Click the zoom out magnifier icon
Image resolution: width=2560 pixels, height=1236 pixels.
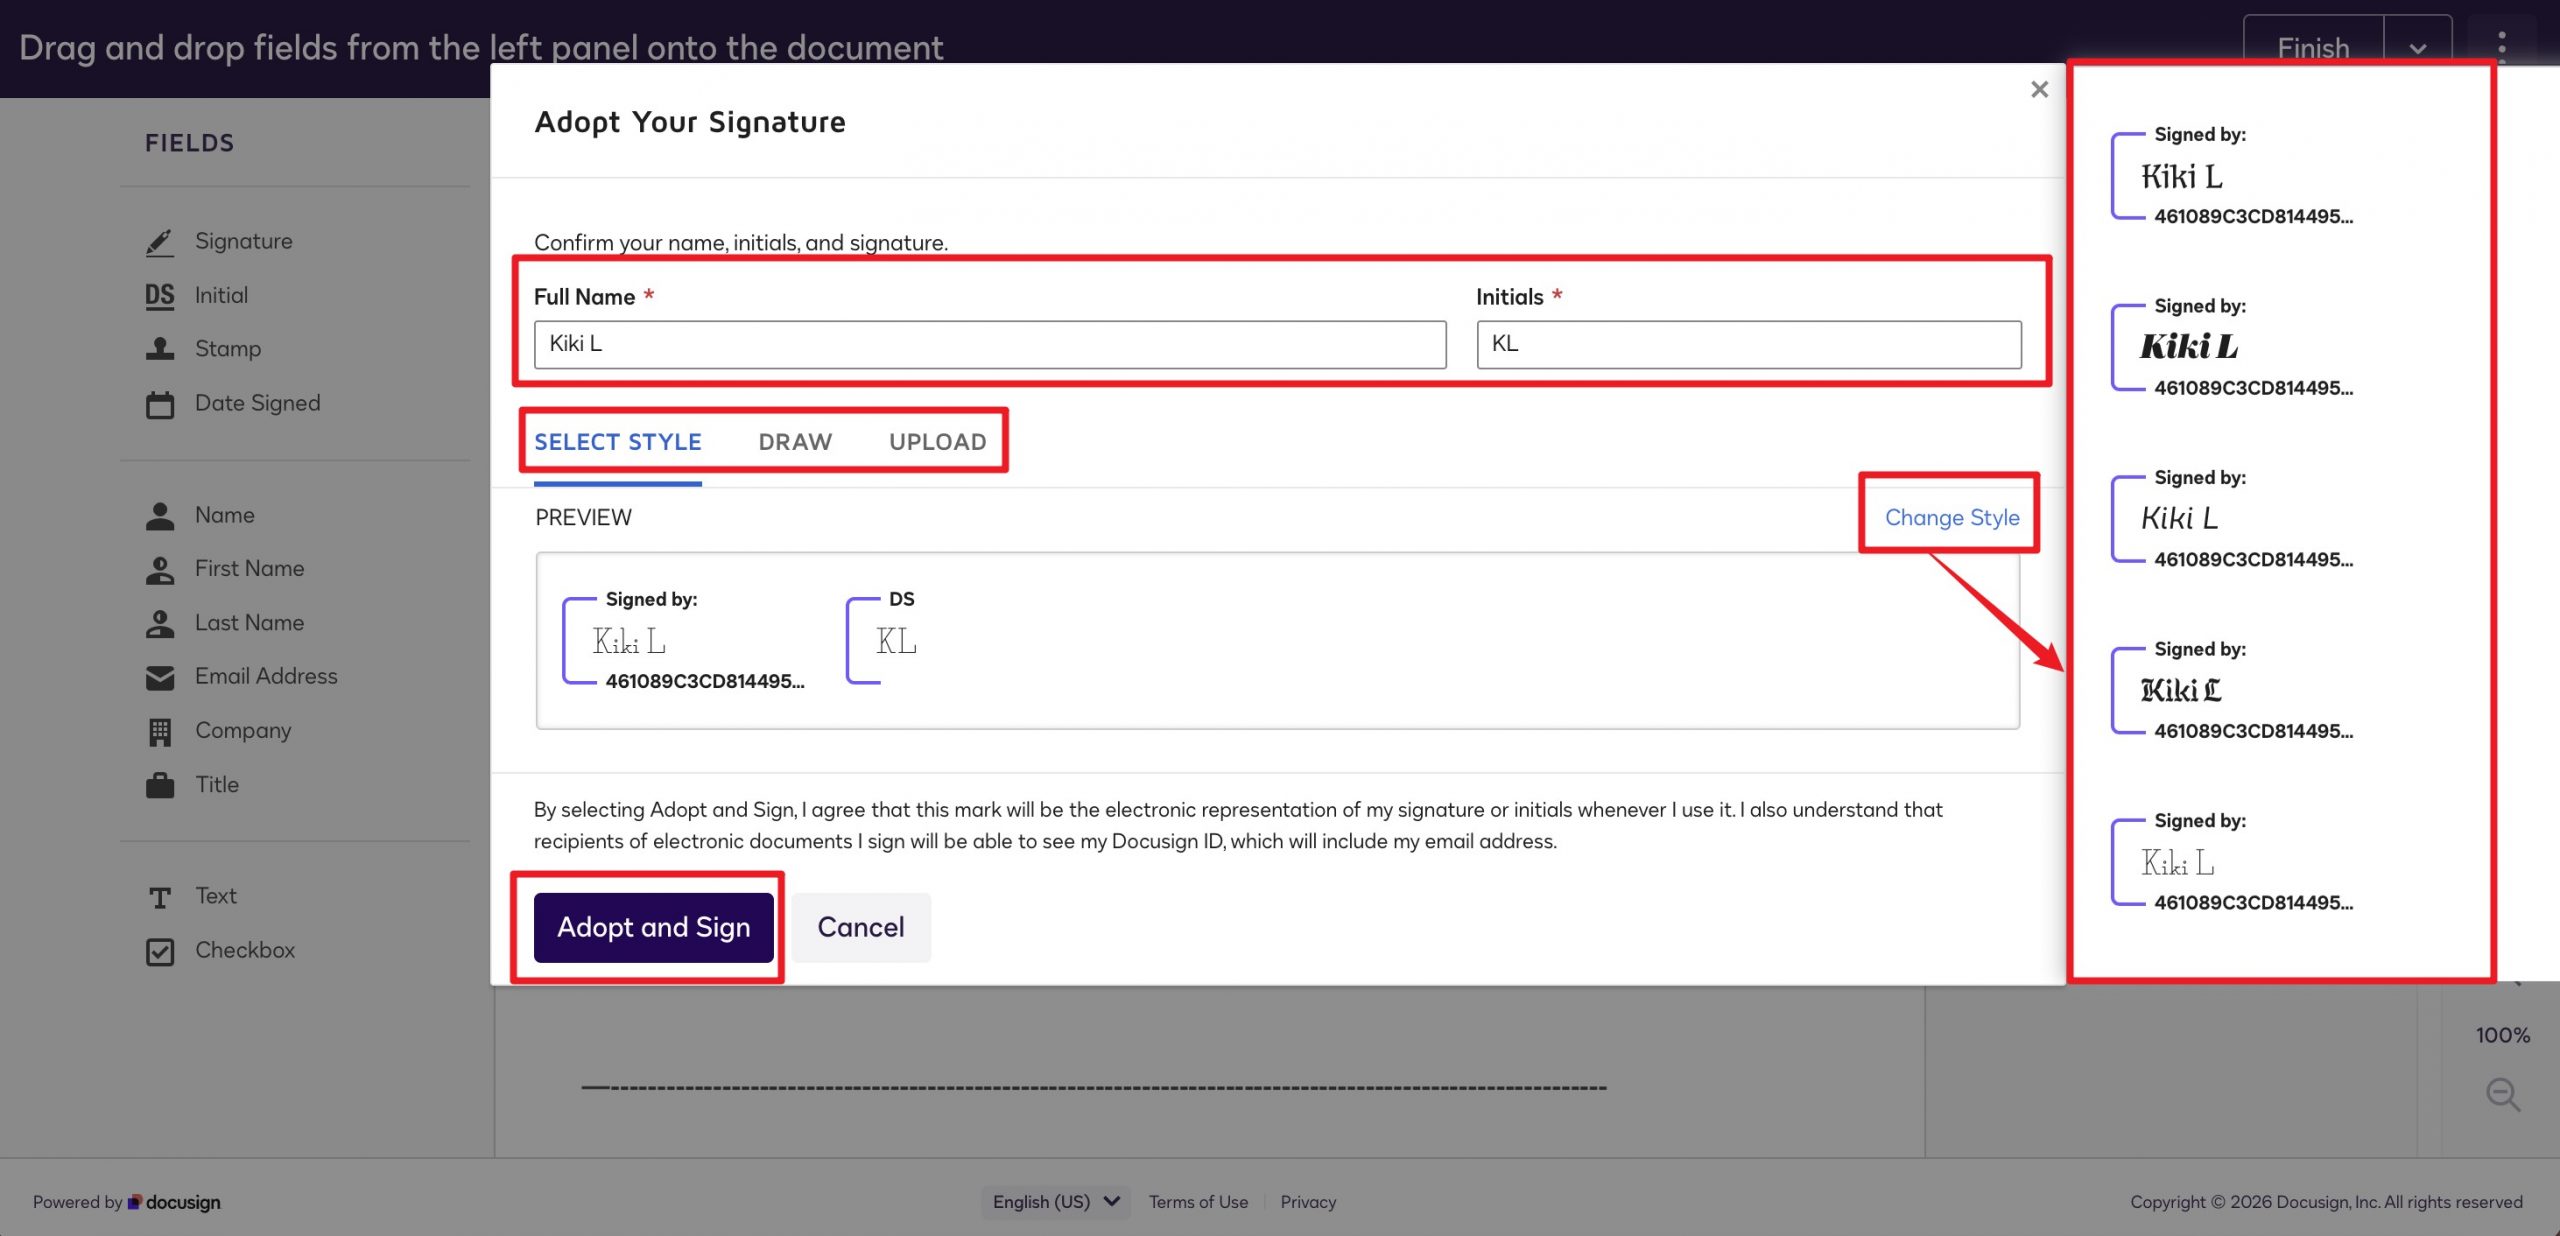coord(2503,1094)
